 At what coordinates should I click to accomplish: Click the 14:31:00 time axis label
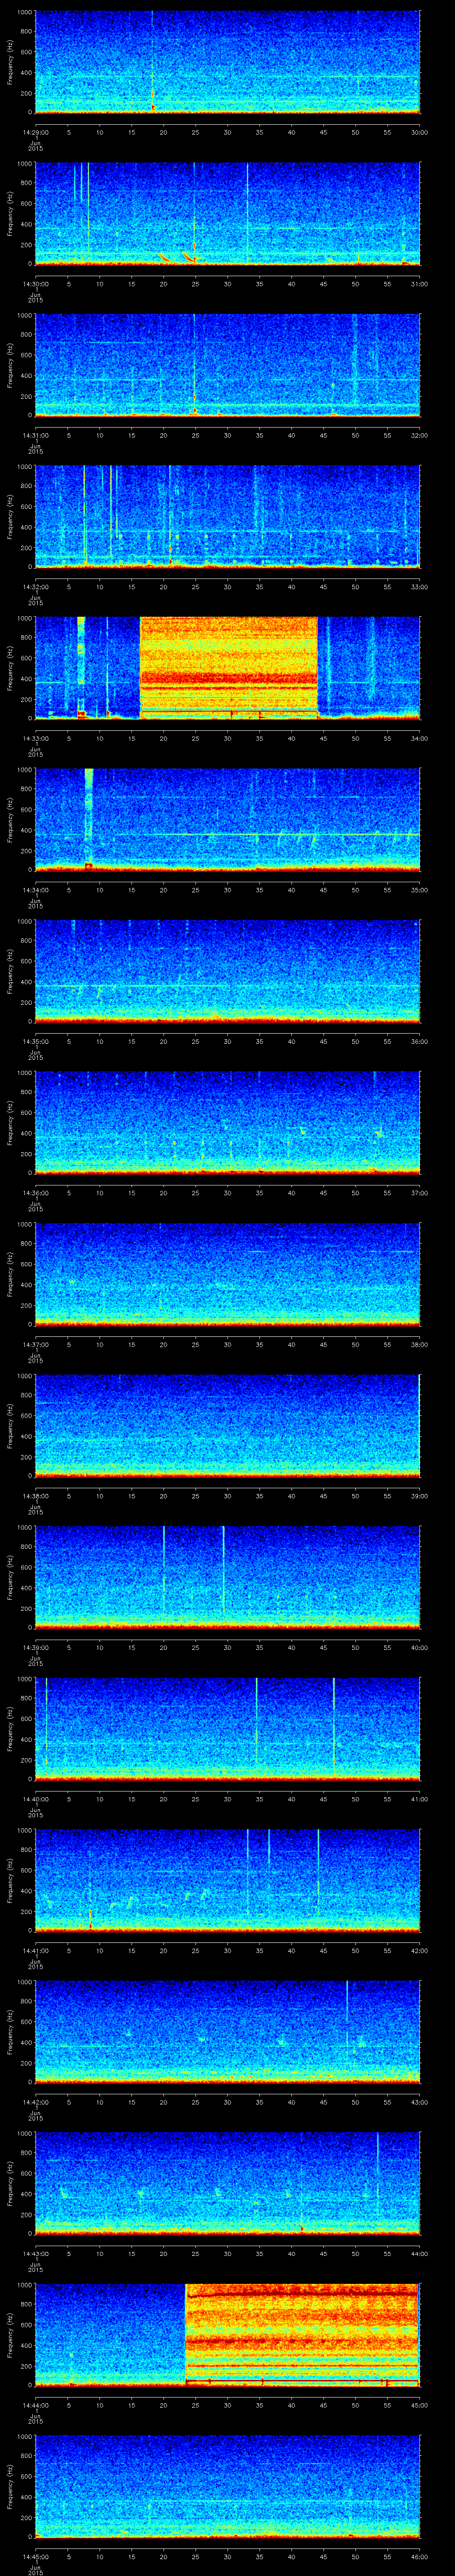coord(35,435)
